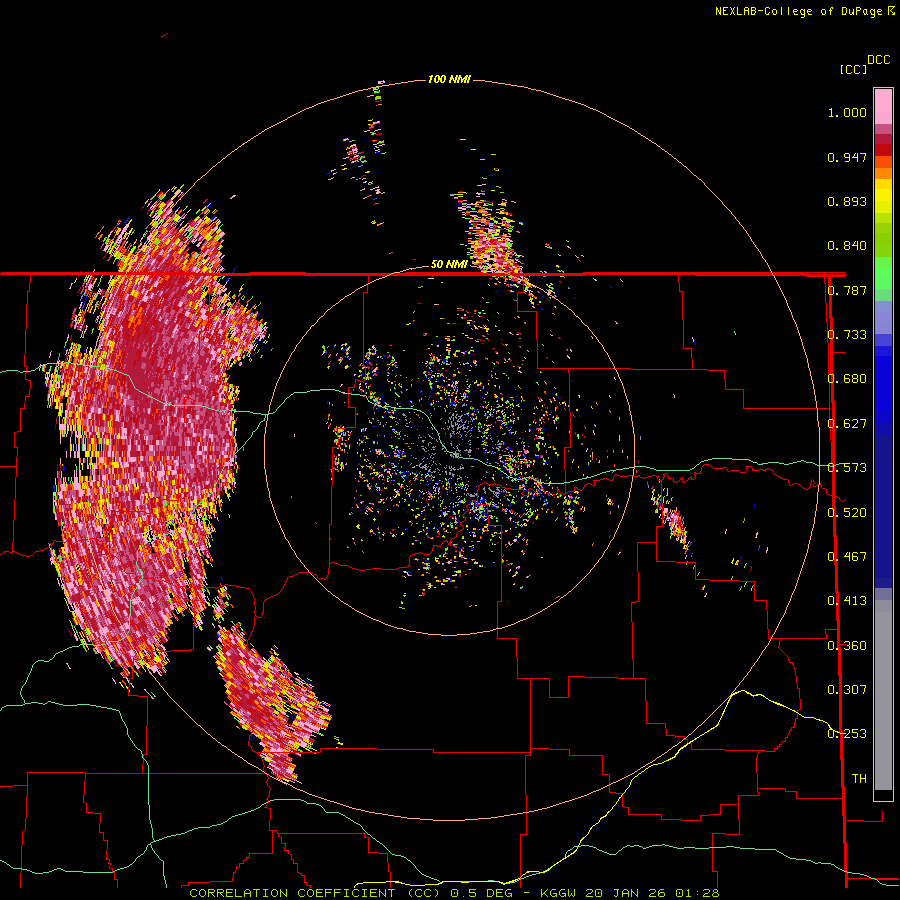
Task: Click the [CC] units label
Action: coord(853,69)
